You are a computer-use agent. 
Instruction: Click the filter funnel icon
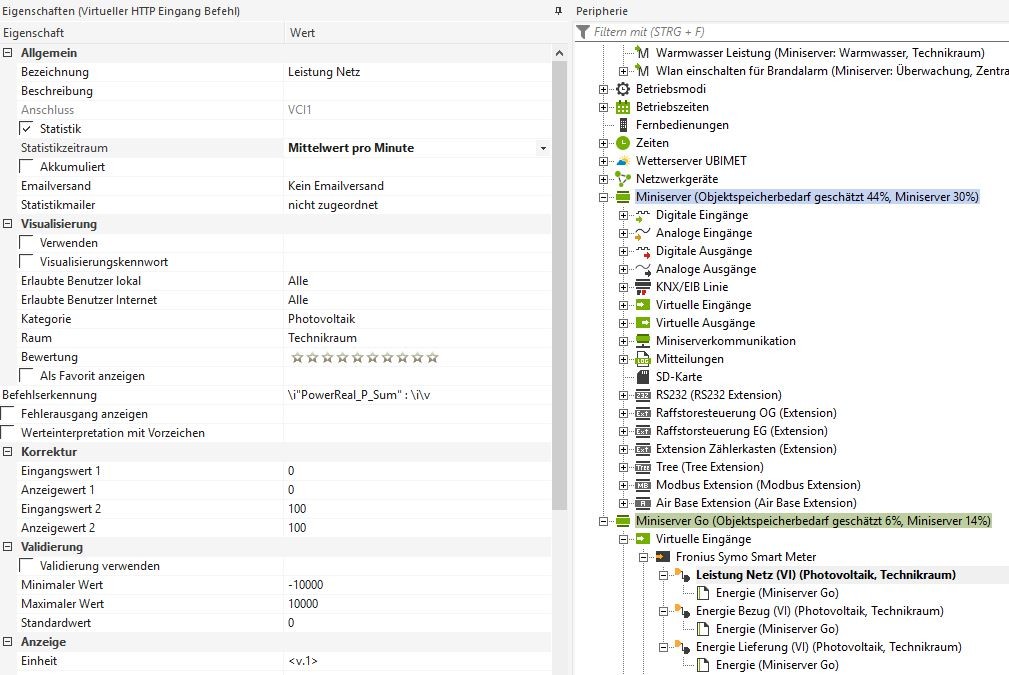tap(584, 32)
